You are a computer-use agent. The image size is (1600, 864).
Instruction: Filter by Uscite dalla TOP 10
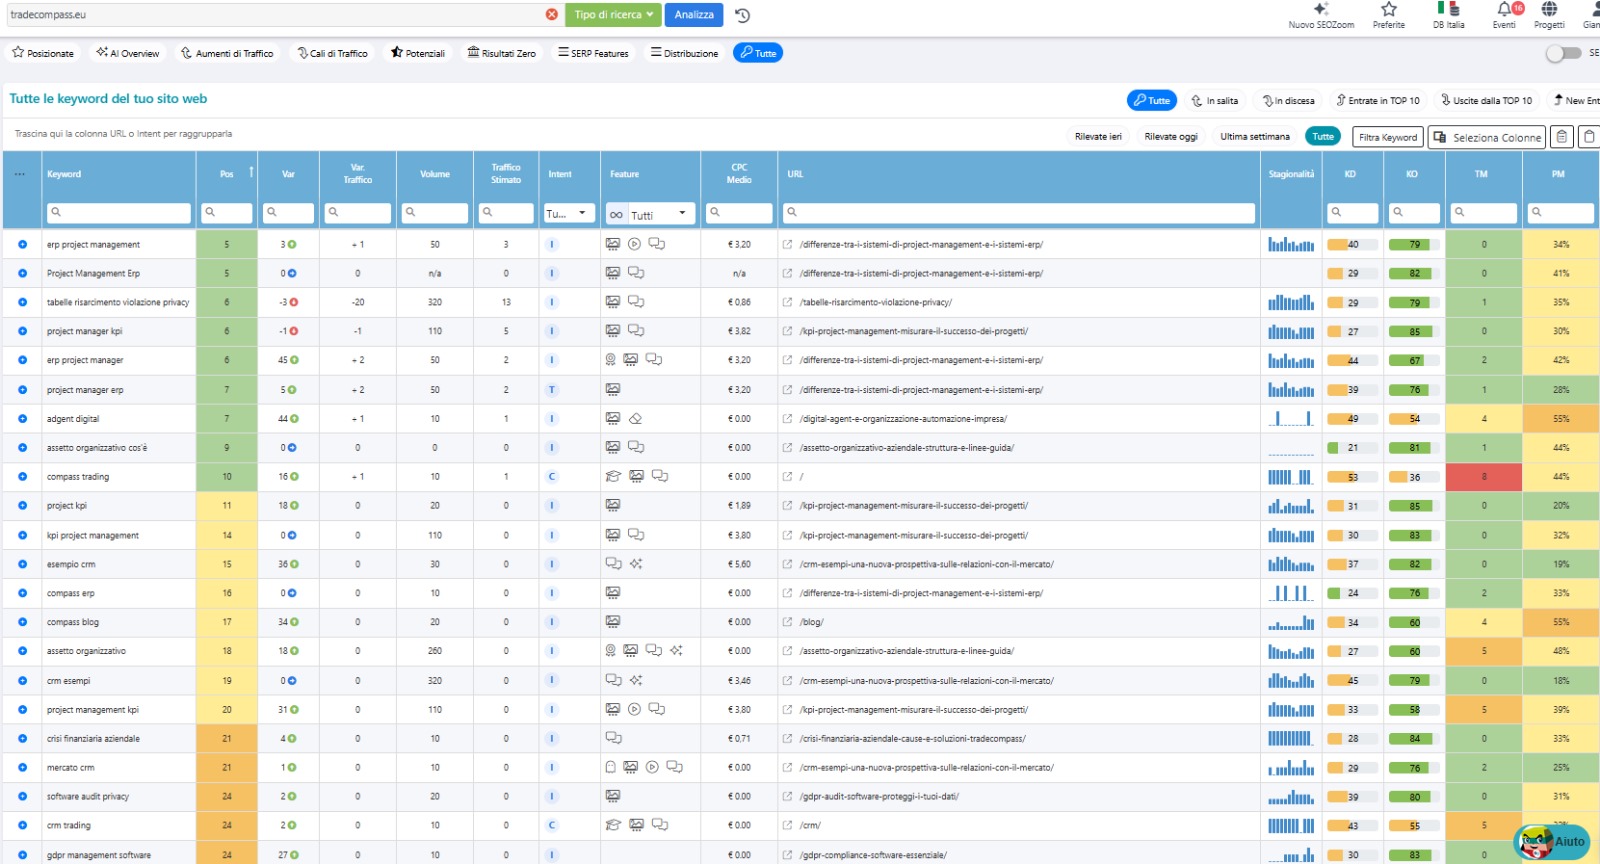[1486, 100]
